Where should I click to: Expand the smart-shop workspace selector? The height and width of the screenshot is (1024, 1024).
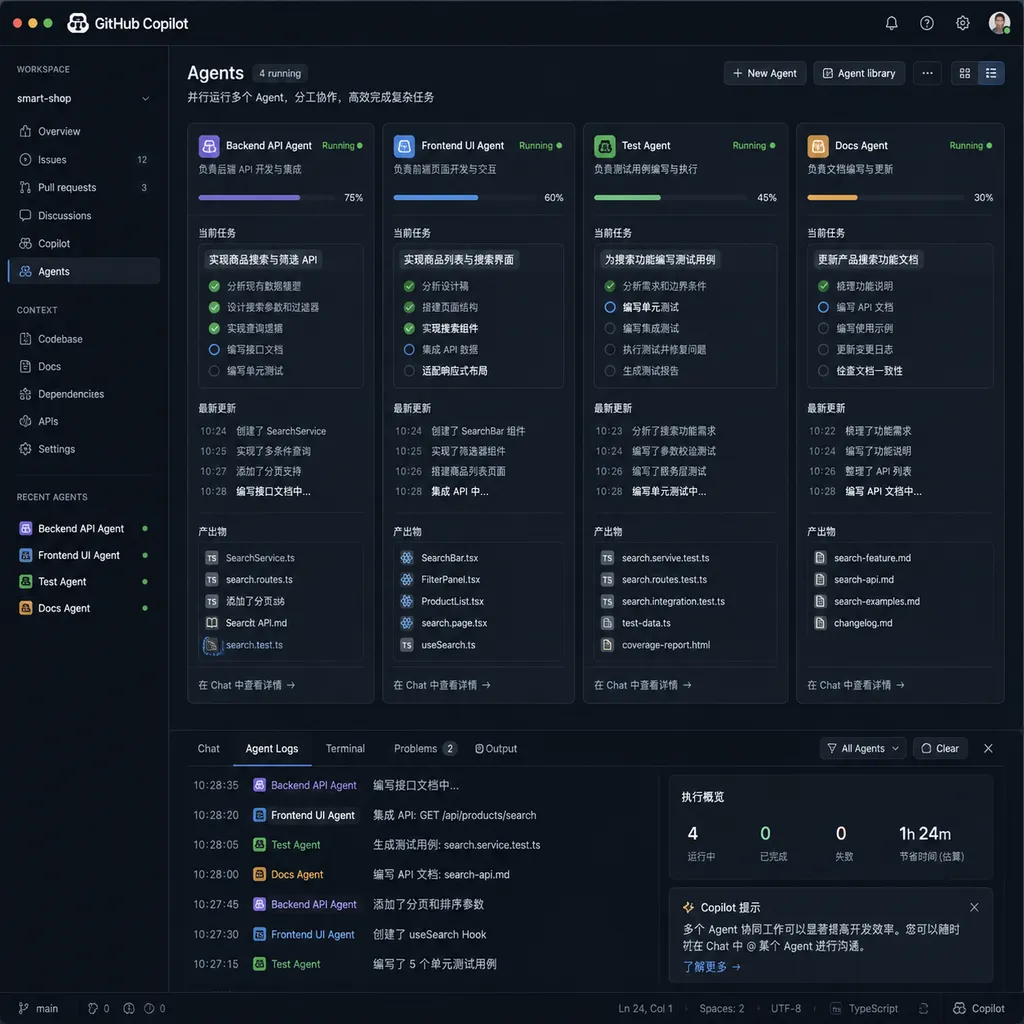point(84,98)
